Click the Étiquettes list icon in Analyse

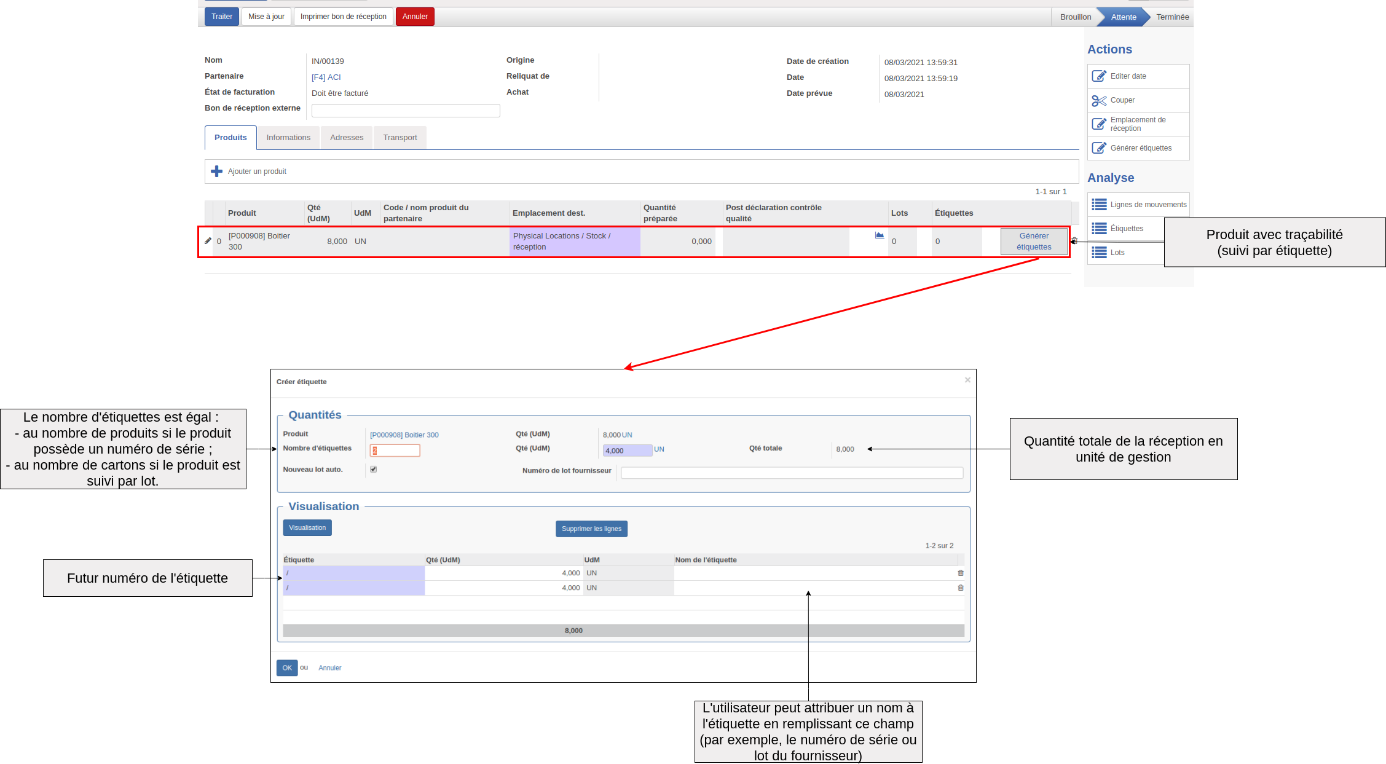click(x=1099, y=228)
